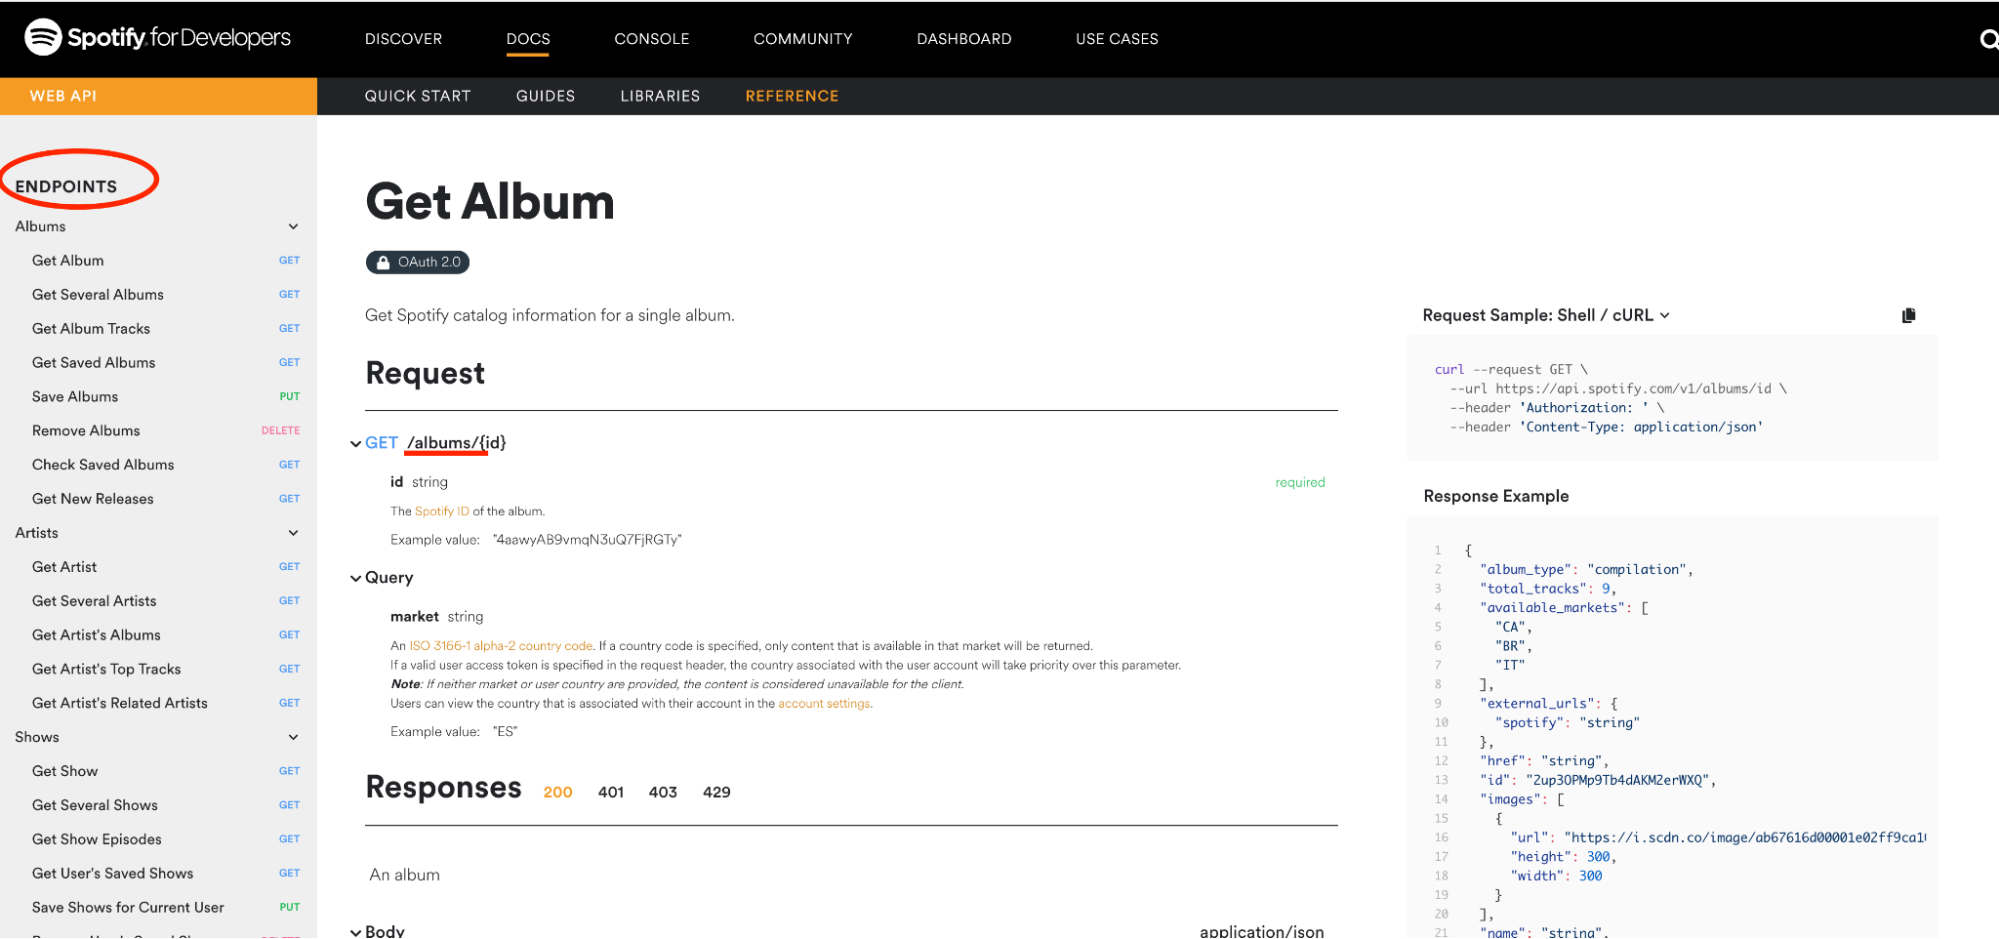The width and height of the screenshot is (1999, 939).
Task: Collapse the Artists sidebar section
Action: [x=293, y=533]
